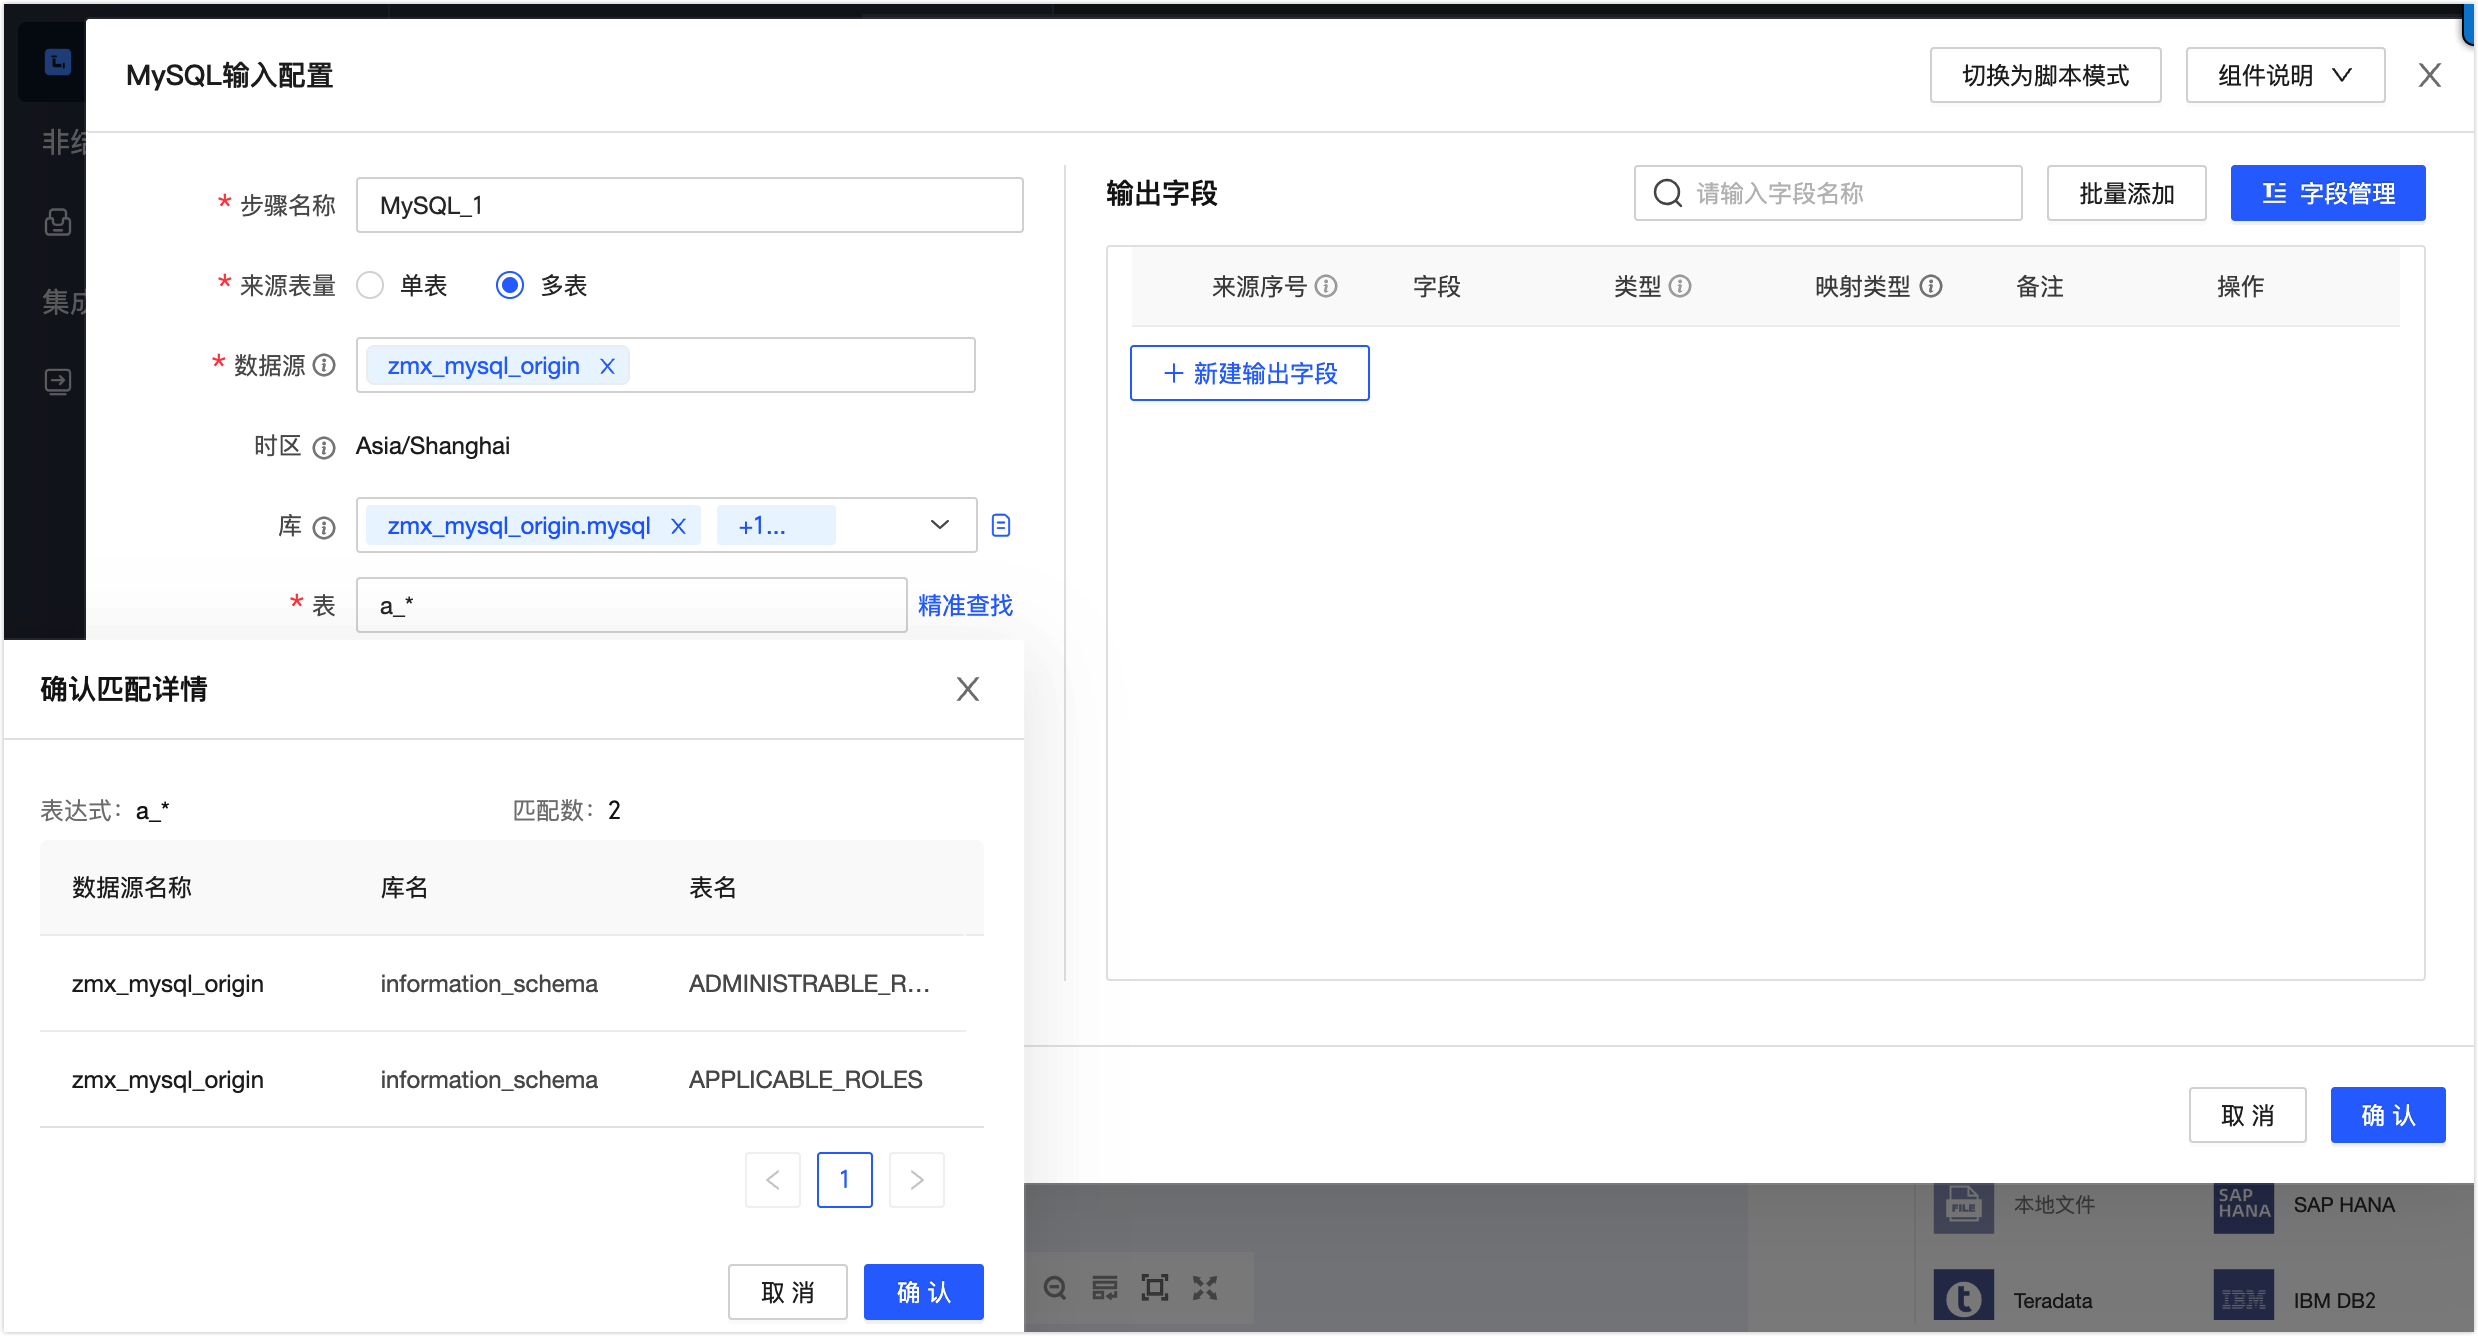
Task: Click info icon next to 数据源 label
Action: coord(324,365)
